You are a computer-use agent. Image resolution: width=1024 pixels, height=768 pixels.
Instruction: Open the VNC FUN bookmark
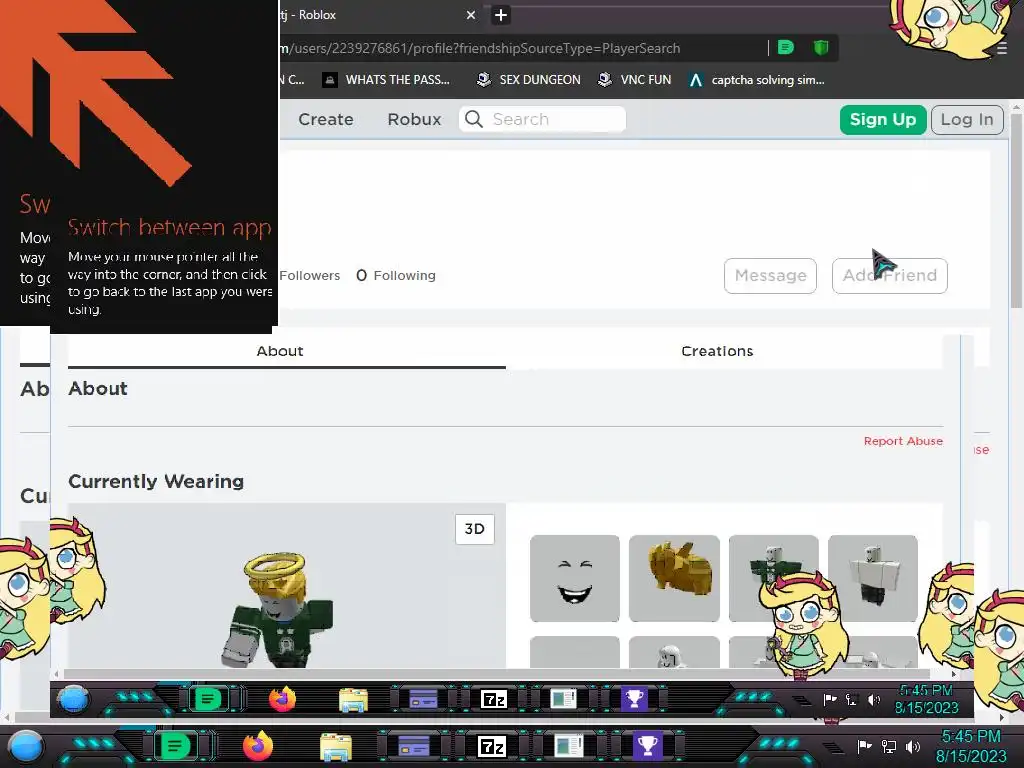(635, 80)
